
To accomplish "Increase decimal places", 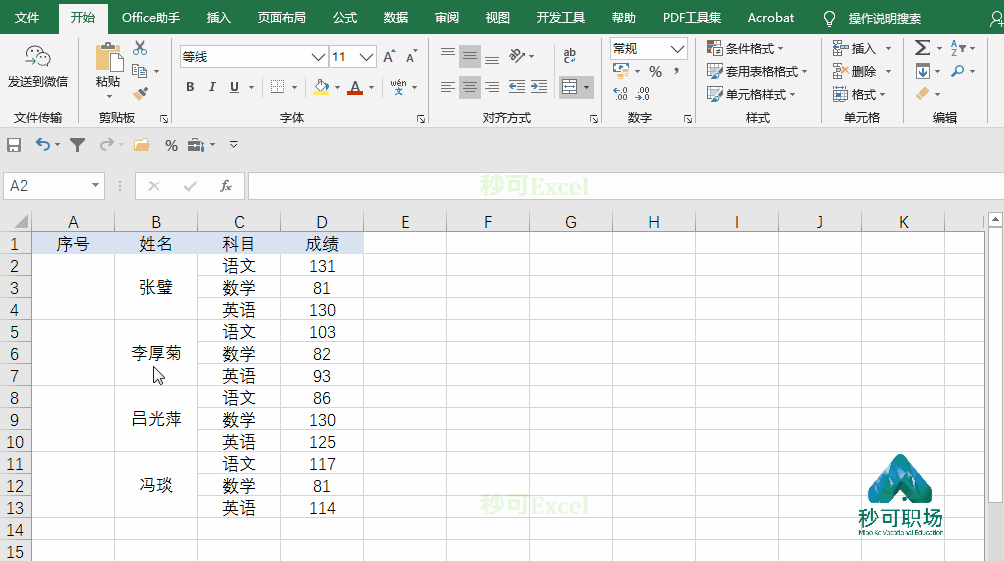I will click(620, 94).
